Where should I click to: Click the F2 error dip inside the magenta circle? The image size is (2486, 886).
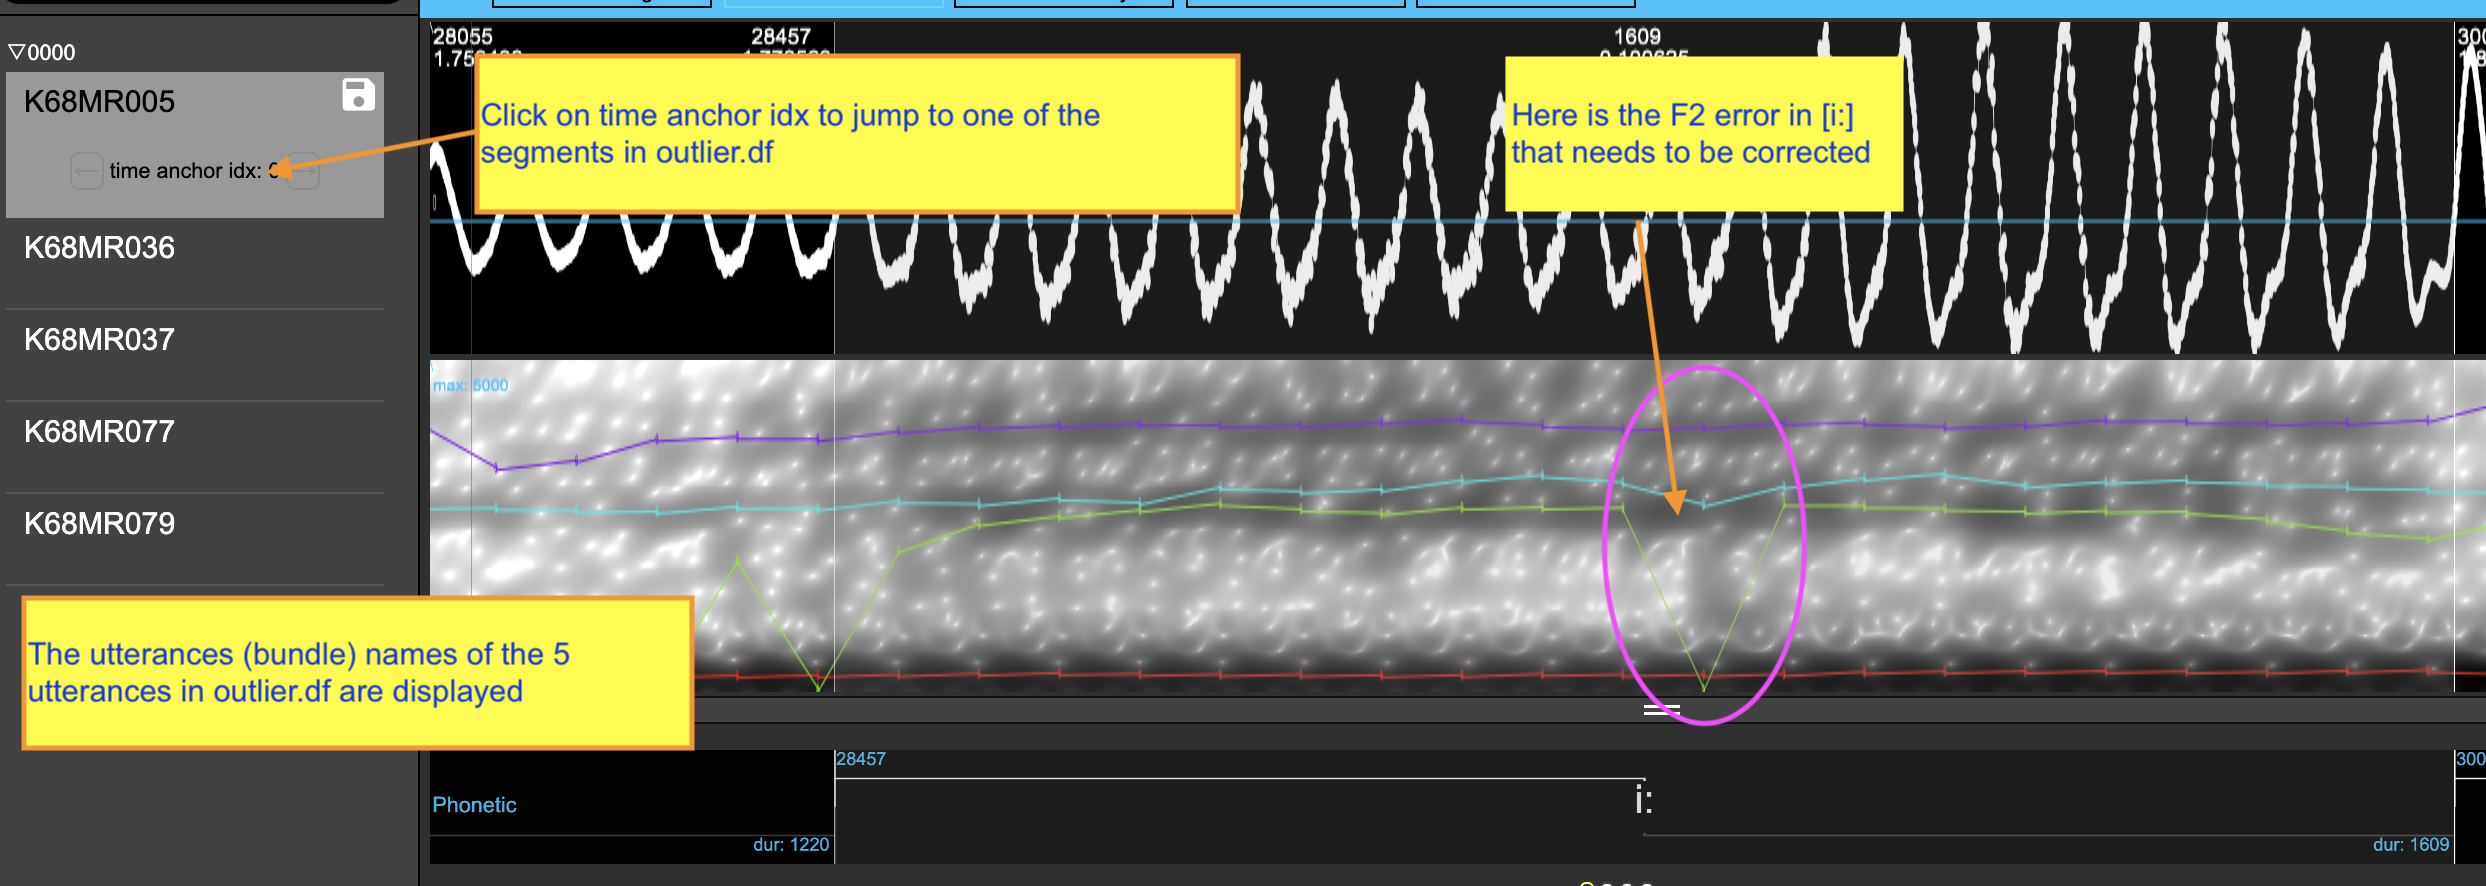[x=1703, y=686]
